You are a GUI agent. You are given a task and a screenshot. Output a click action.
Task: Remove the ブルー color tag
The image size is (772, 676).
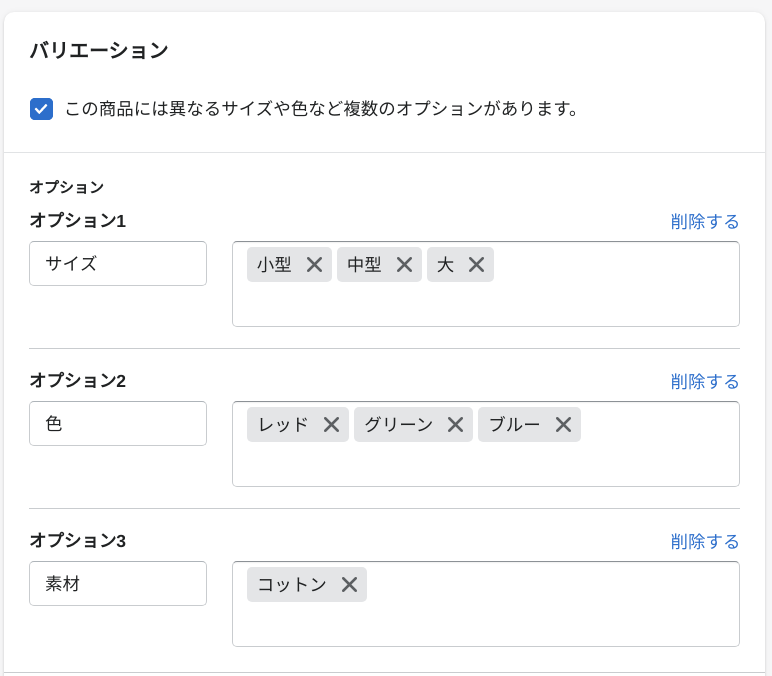point(563,424)
